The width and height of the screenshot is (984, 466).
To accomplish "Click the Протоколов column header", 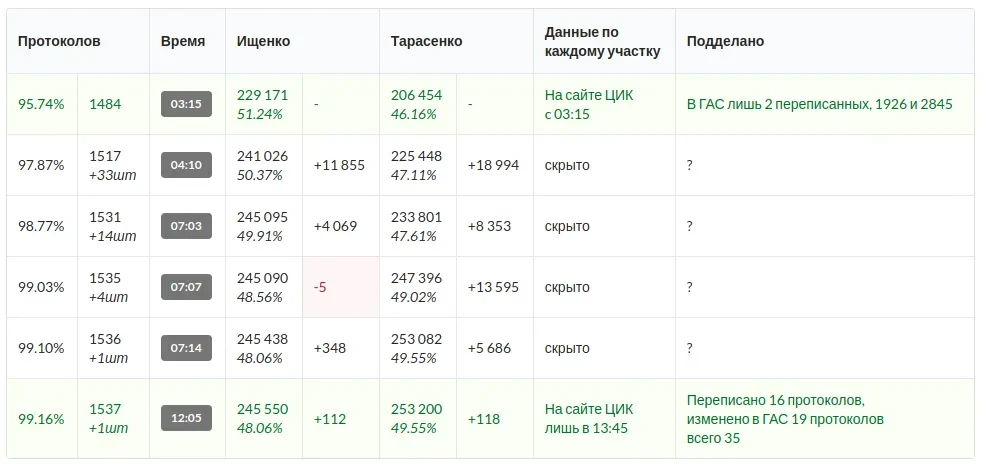I will coord(59,41).
